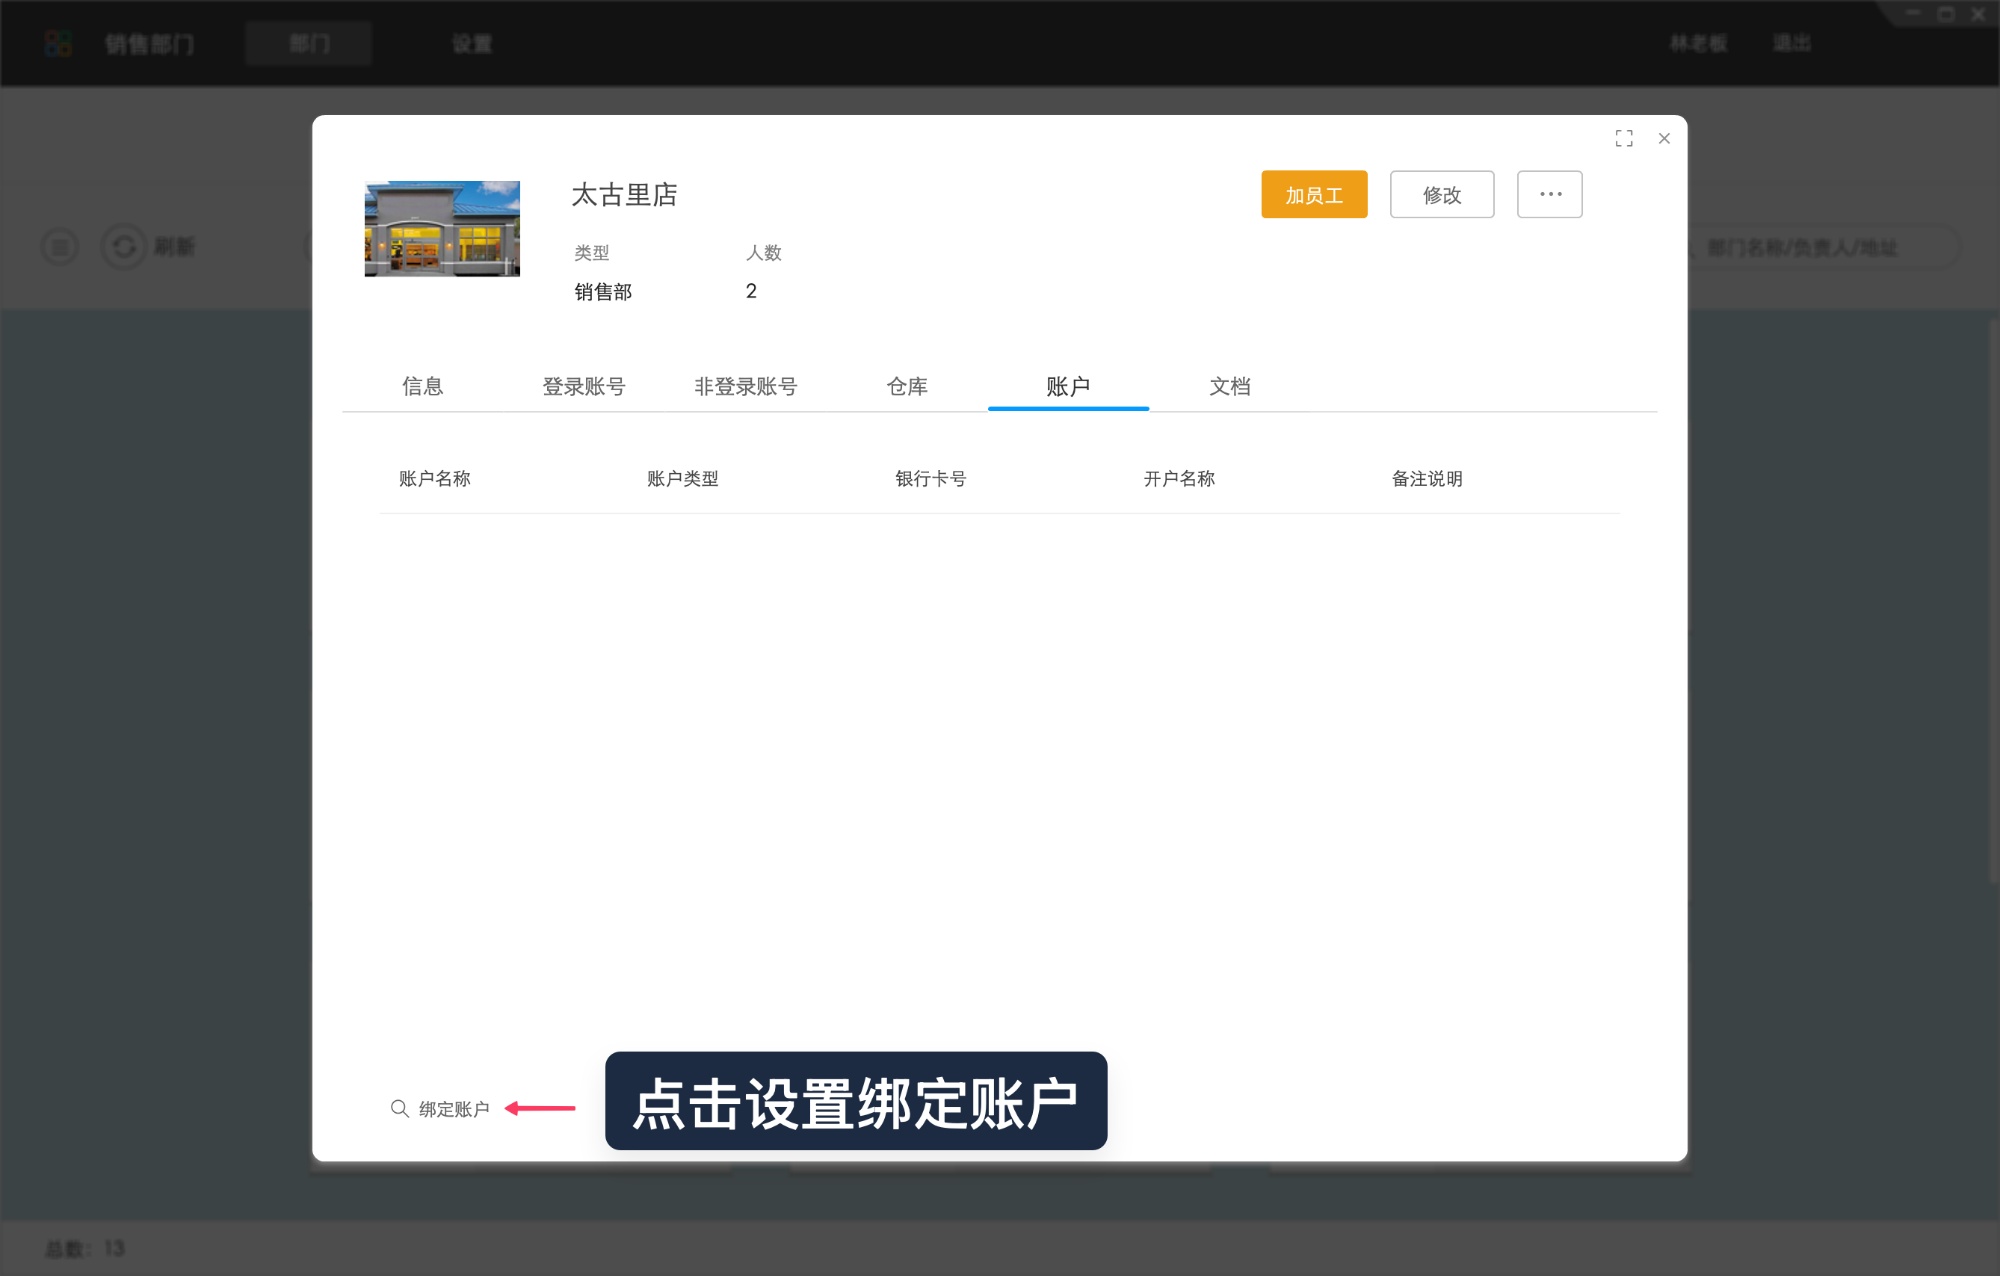Click the colorful app grid icon top-left
Screen dimensions: 2000x1276
59,42
